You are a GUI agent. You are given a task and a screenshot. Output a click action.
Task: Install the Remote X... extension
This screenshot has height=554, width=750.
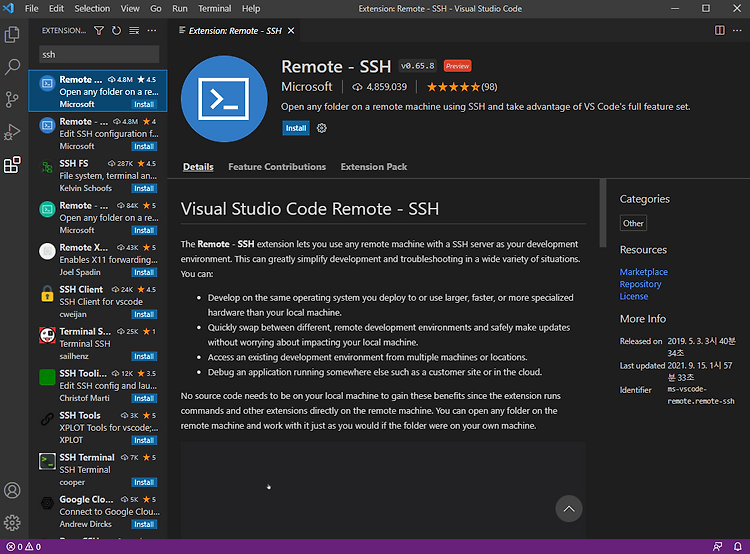pos(144,272)
